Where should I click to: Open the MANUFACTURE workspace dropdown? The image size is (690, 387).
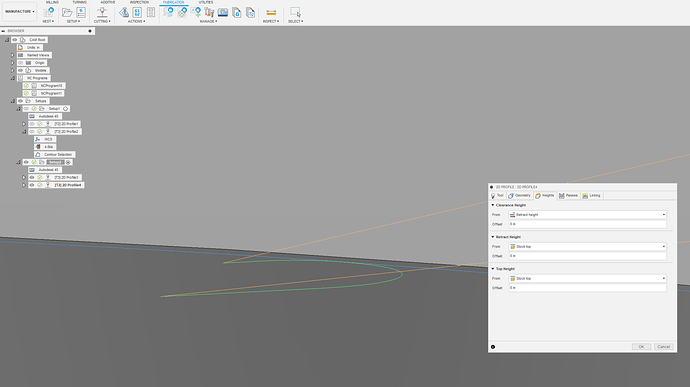pos(19,12)
